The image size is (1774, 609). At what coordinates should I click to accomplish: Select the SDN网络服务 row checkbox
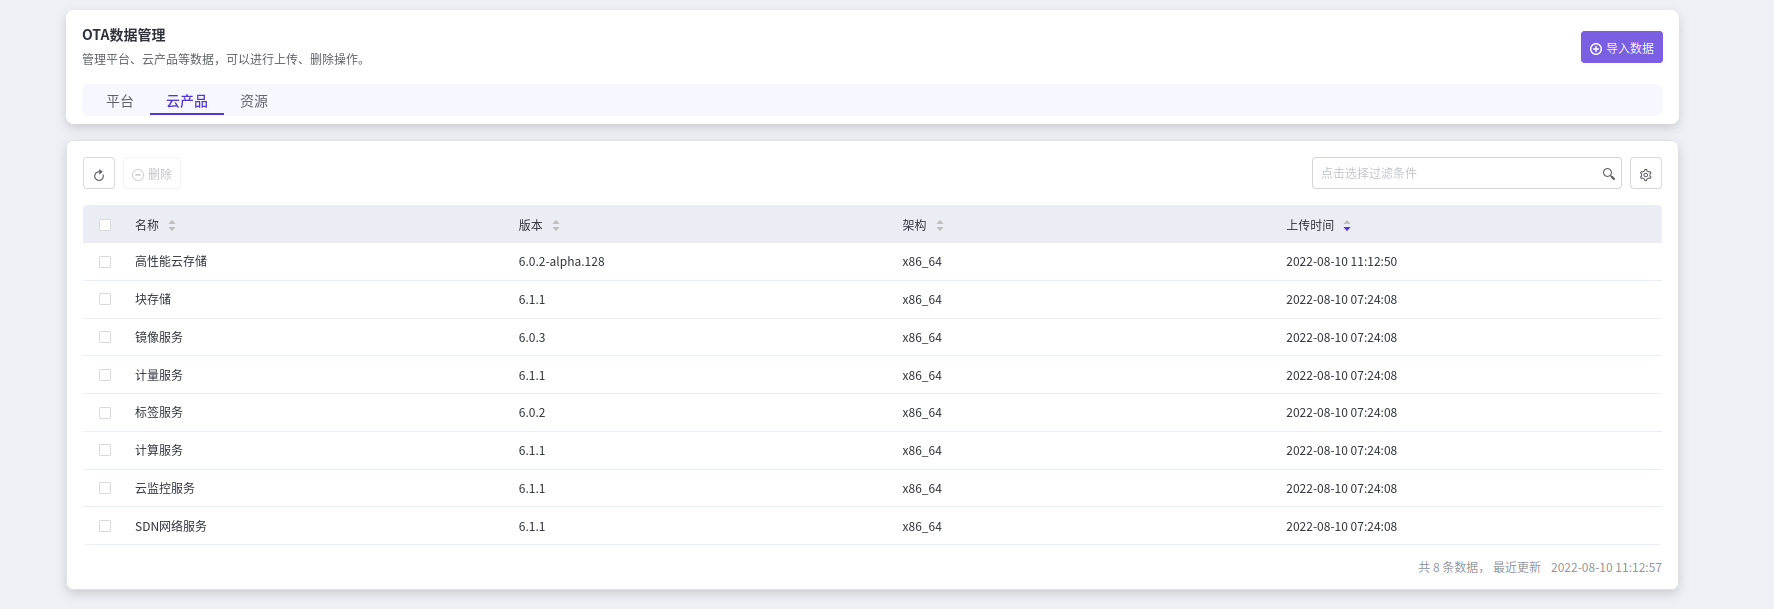[105, 526]
